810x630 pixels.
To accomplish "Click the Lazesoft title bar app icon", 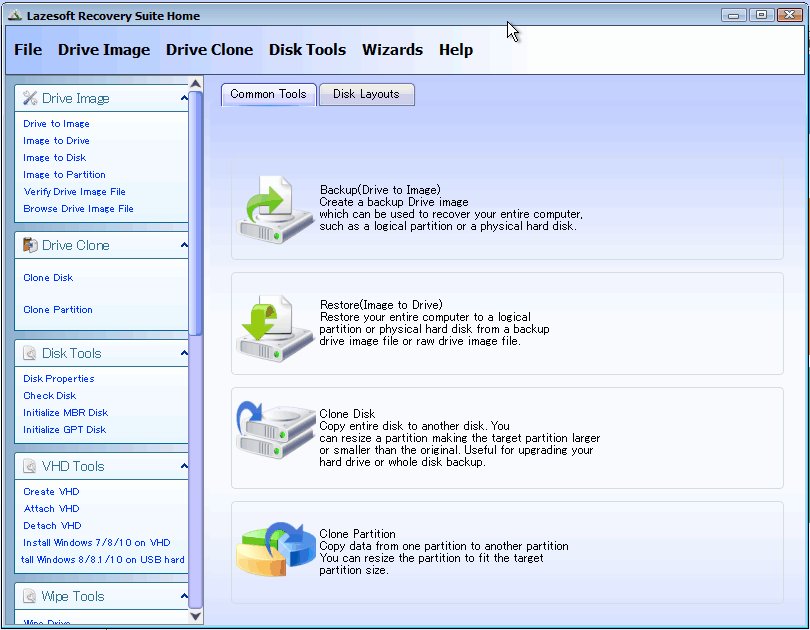I will 15,15.
